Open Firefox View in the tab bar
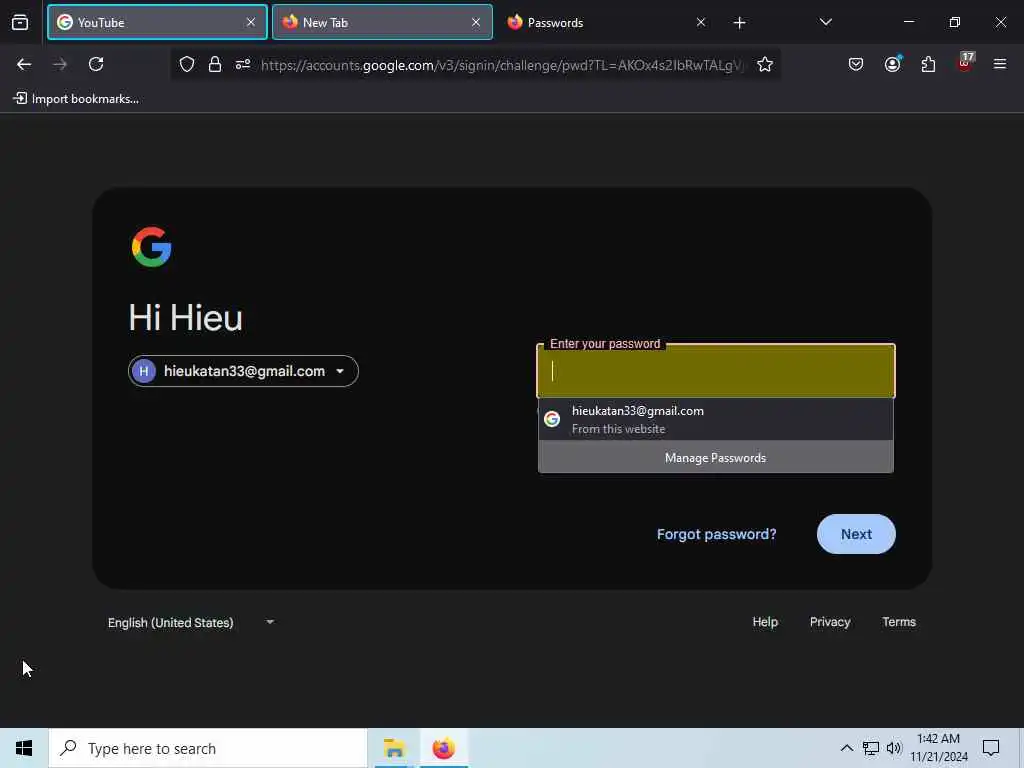This screenshot has height=768, width=1024. (20, 22)
